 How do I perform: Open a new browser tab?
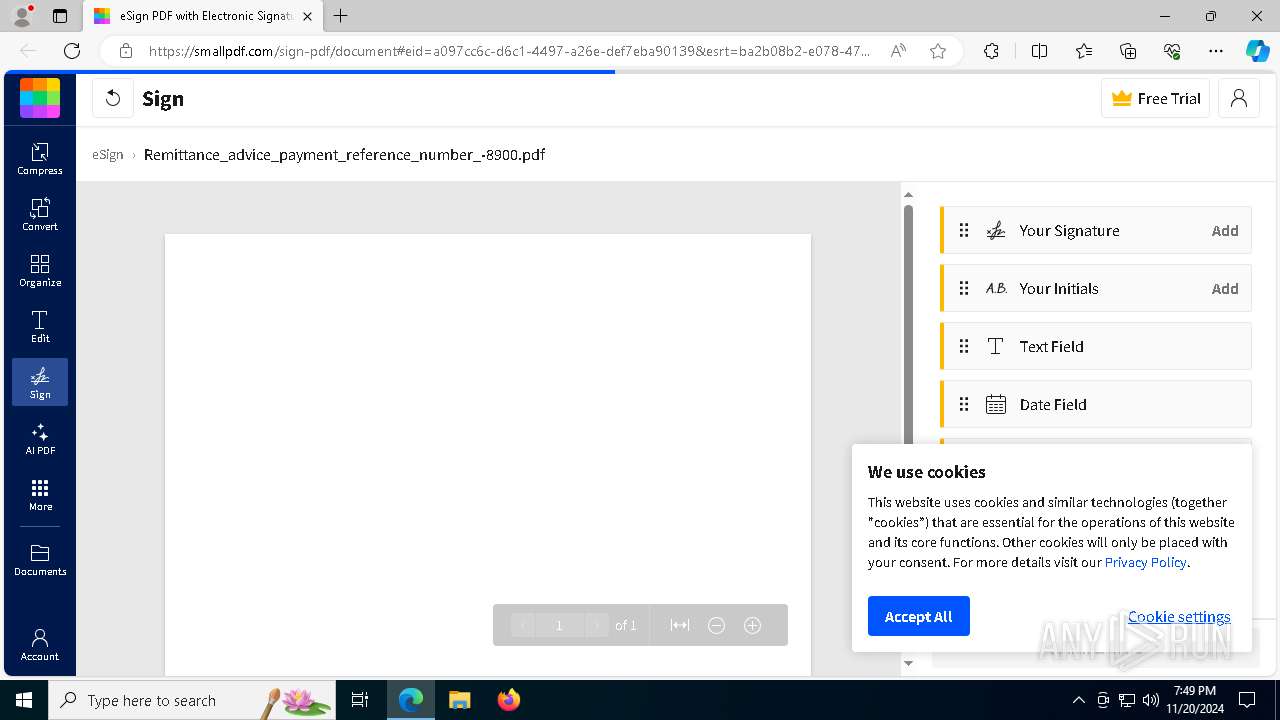[x=341, y=16]
